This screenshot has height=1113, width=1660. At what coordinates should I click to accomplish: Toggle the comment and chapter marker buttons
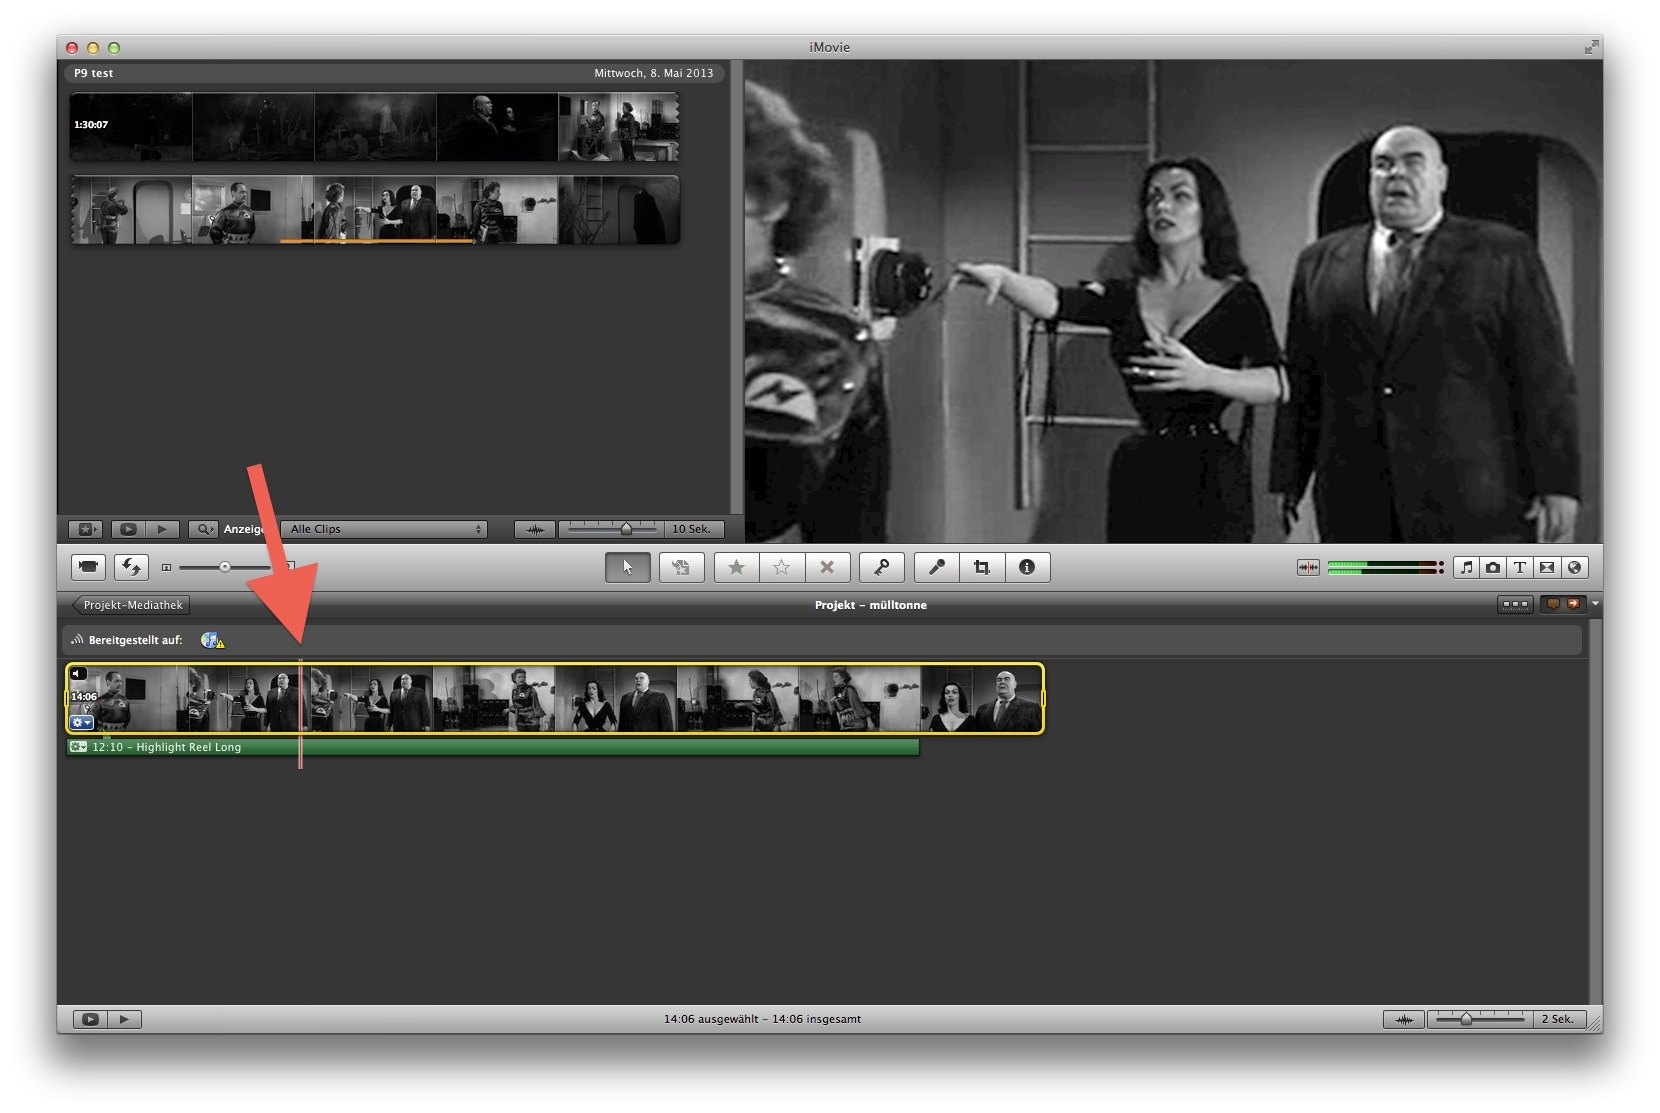(1562, 605)
